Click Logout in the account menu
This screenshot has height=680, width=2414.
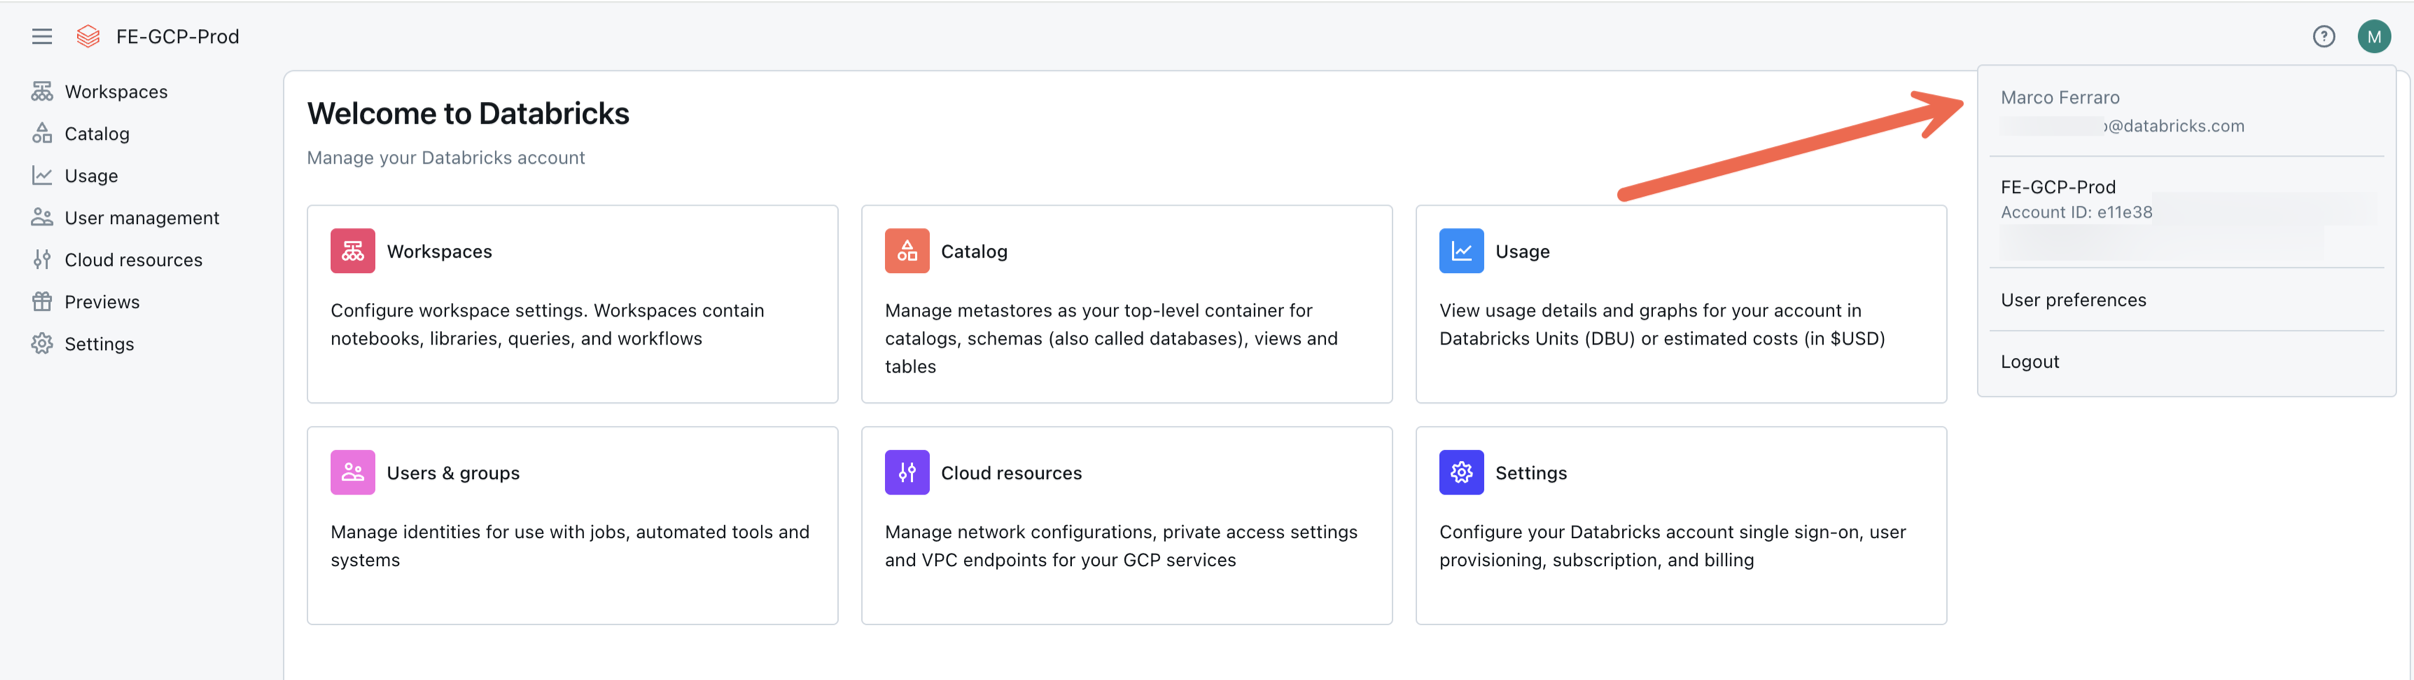coord(2029,362)
